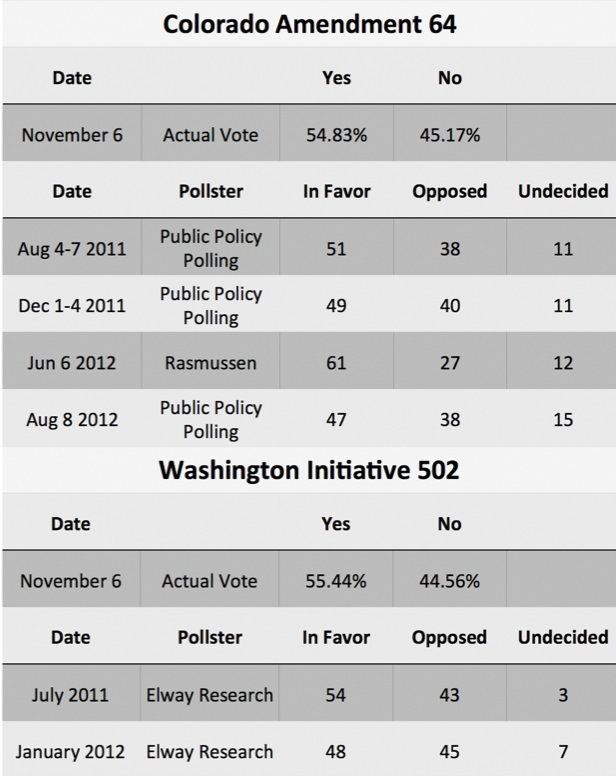Click Rasmussen's 61 In Favor value
This screenshot has height=776, width=616.
336,363
